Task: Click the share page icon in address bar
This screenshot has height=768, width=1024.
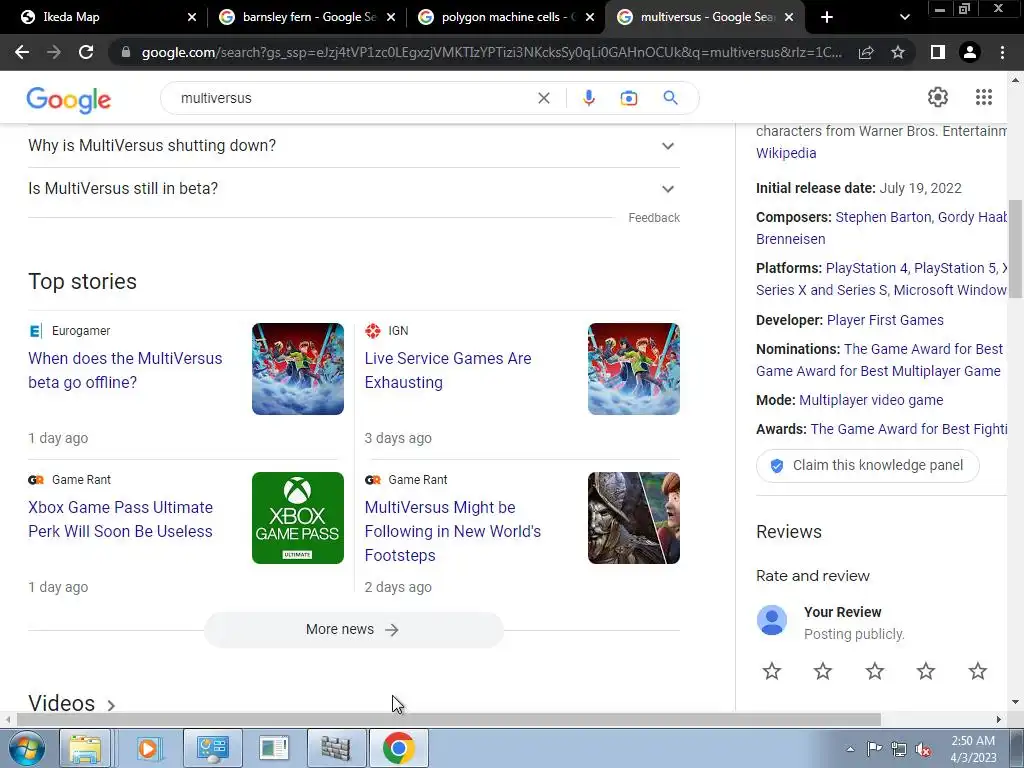Action: (x=866, y=52)
